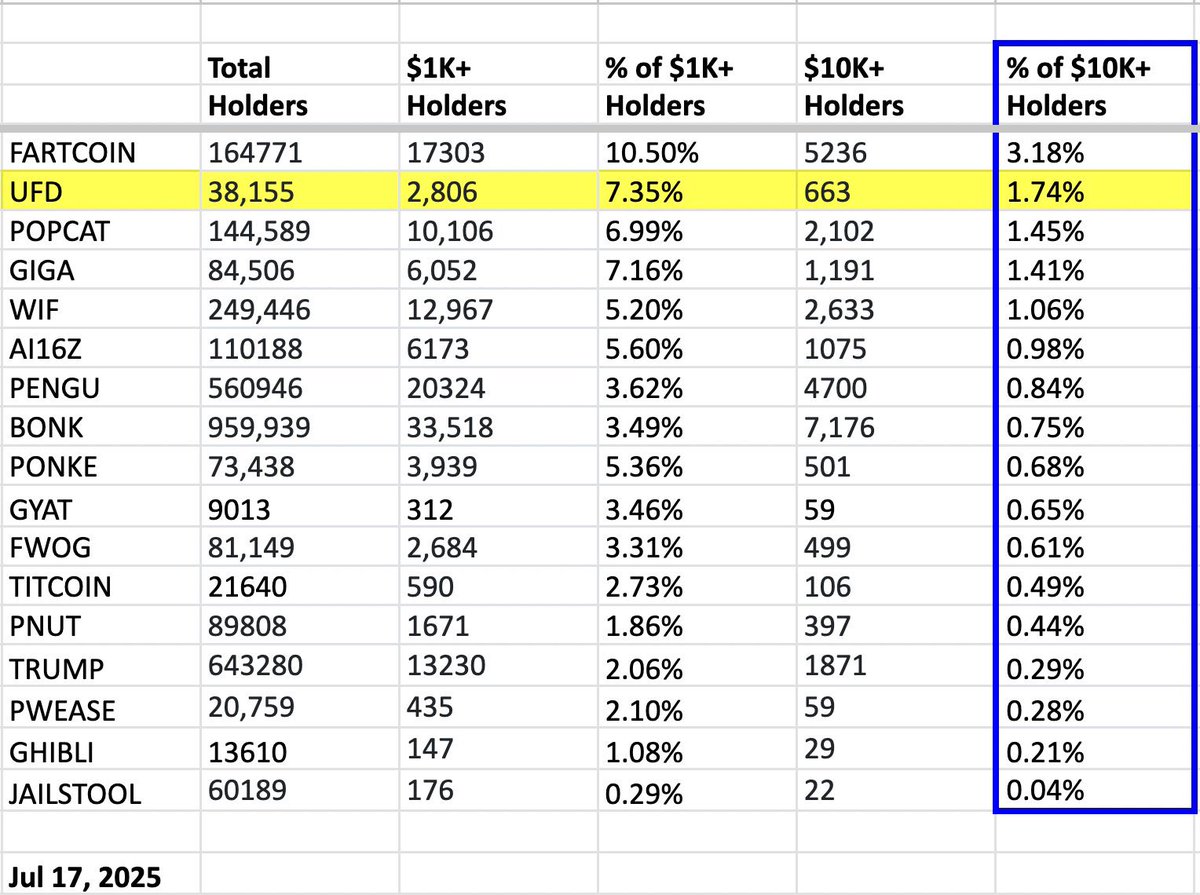Click JAILSTOOL $10K+ holders 22
Image resolution: width=1200 pixels, height=895 pixels.
click(818, 790)
